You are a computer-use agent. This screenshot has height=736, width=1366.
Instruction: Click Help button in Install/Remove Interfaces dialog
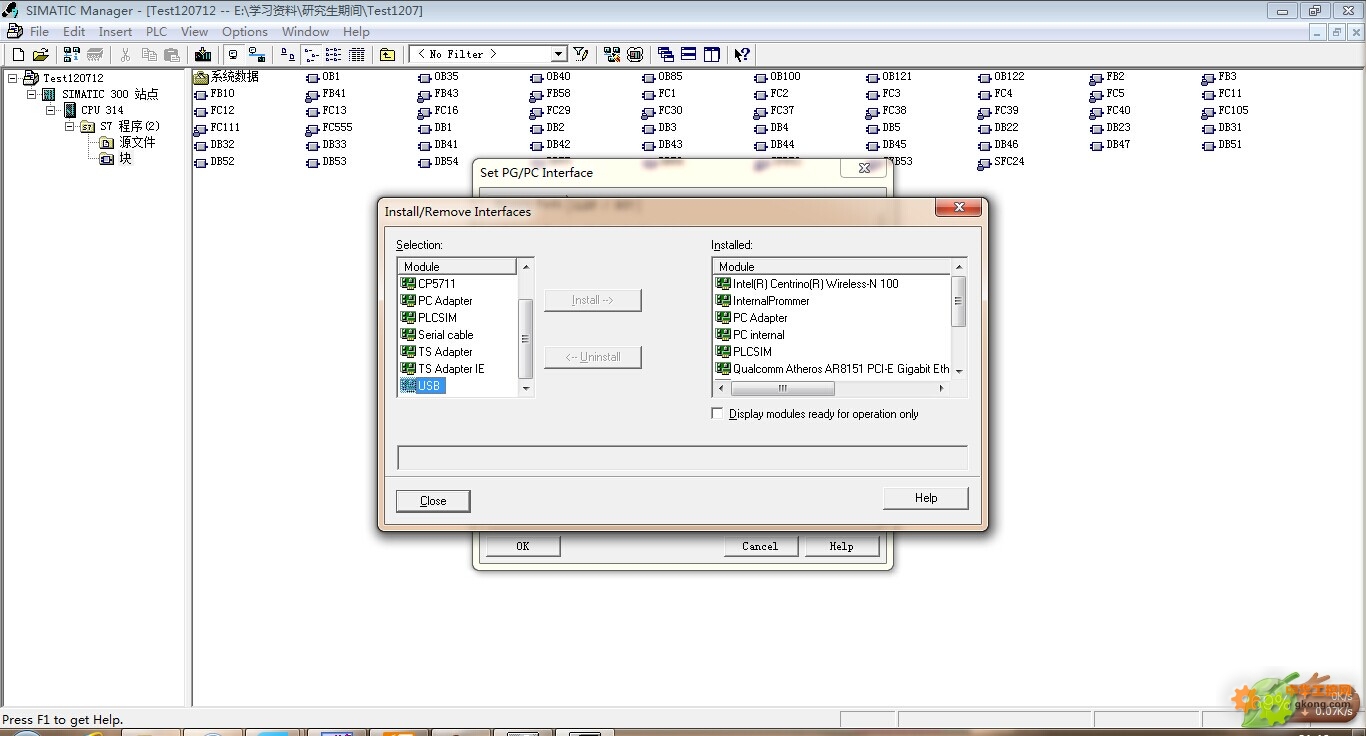click(926, 498)
